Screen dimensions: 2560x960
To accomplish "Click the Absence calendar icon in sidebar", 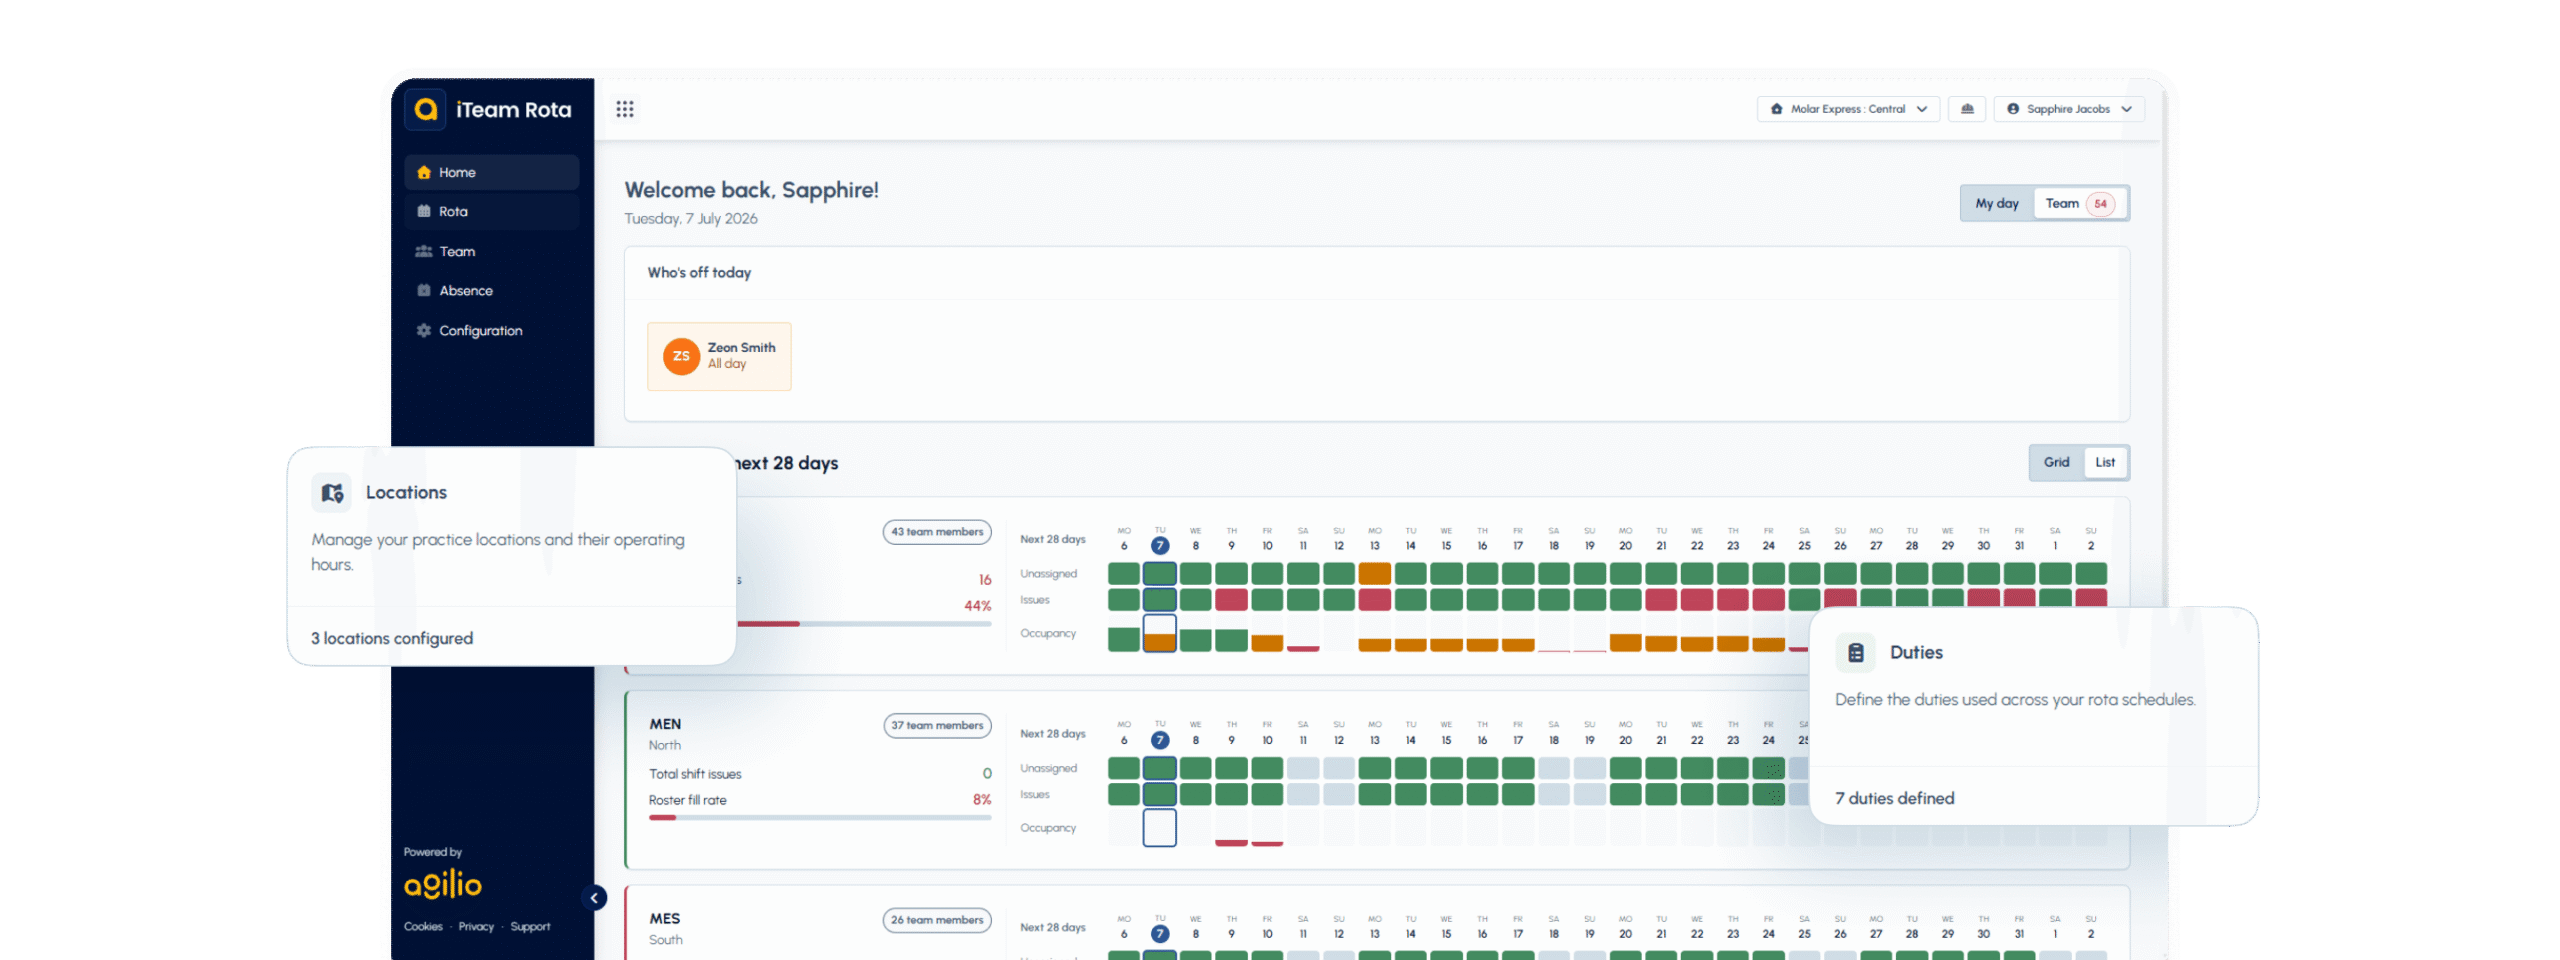I will click(x=424, y=290).
